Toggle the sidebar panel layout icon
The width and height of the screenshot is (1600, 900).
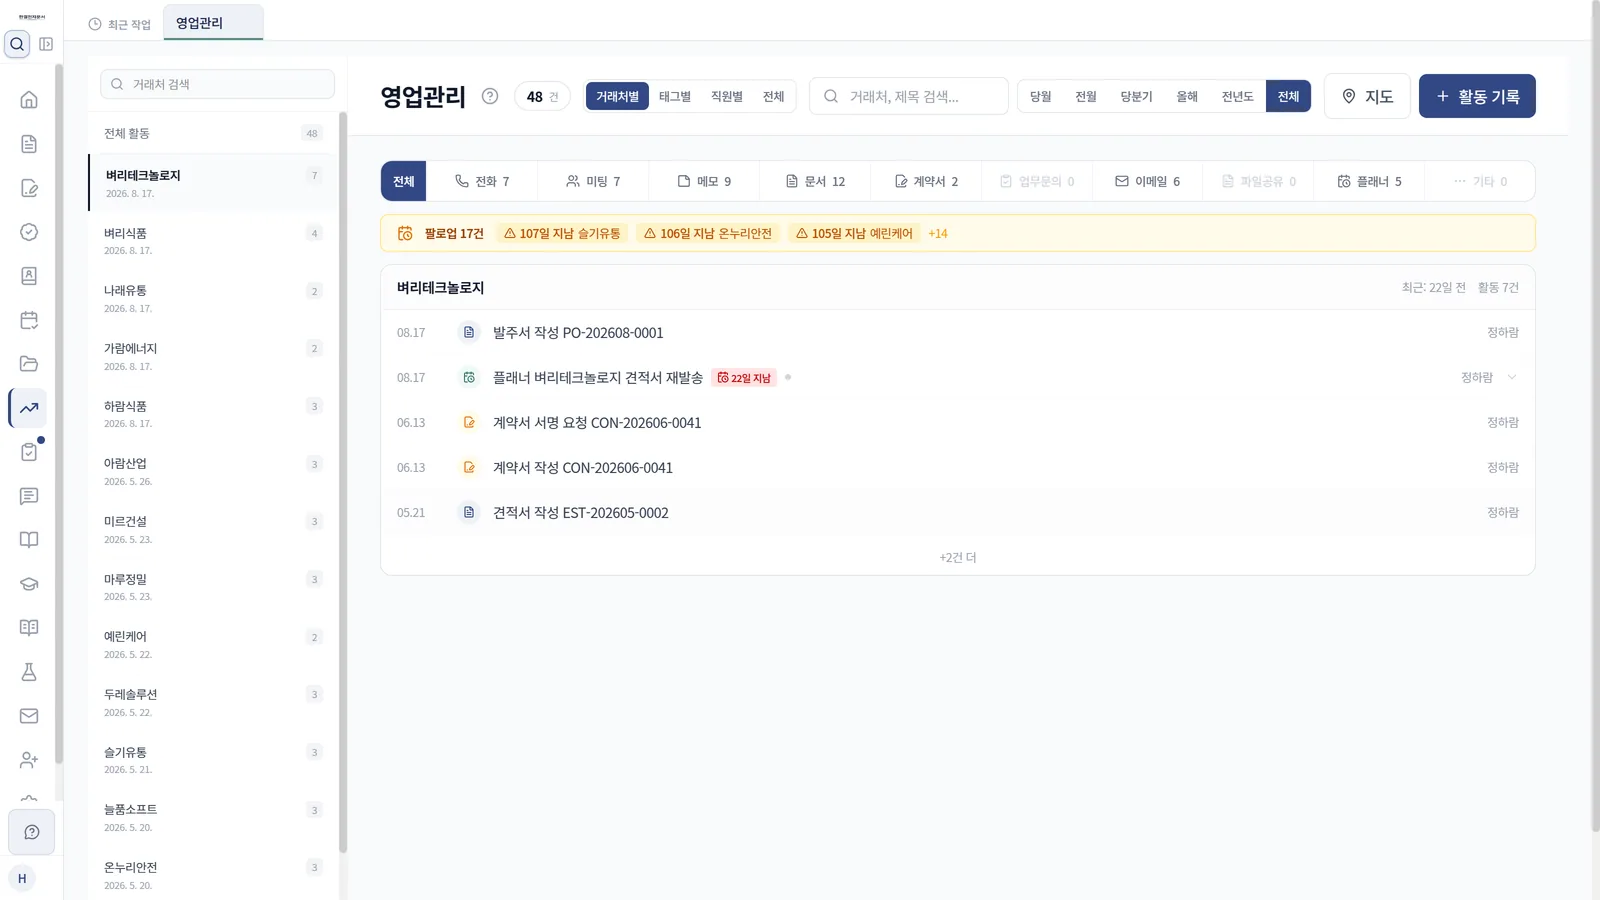(x=46, y=44)
